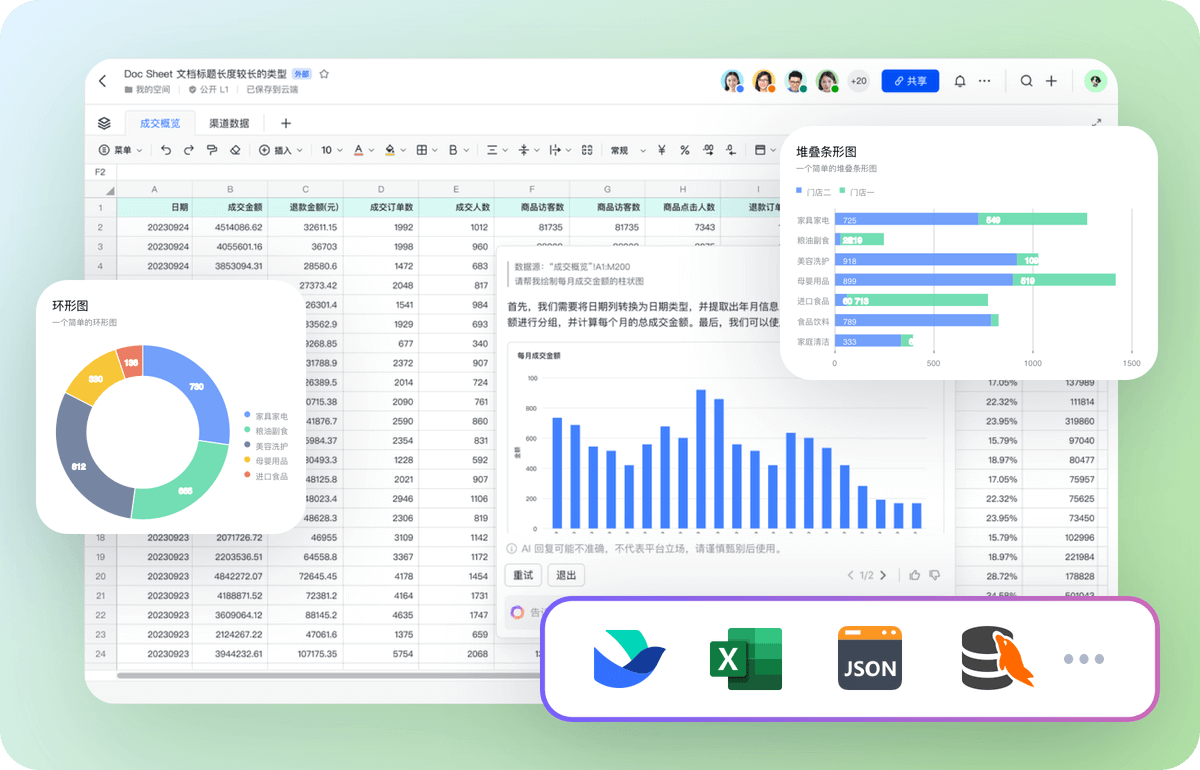
Task: Give the AI reply a thumbs up
Action: (x=914, y=575)
